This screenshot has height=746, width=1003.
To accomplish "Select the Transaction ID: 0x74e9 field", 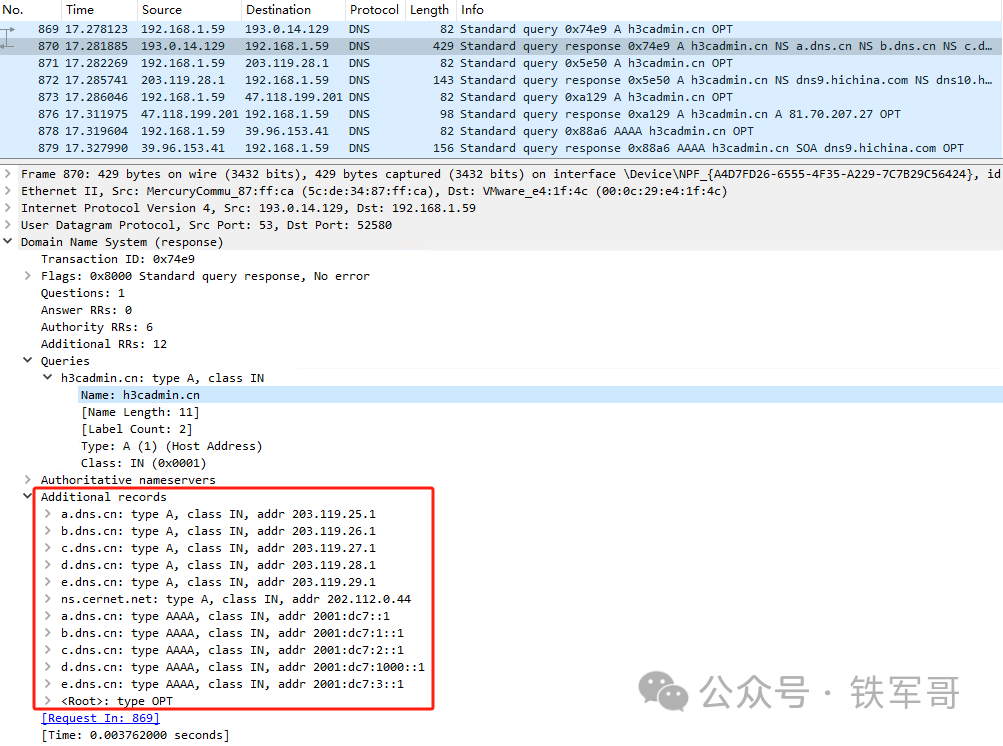I will point(118,258).
